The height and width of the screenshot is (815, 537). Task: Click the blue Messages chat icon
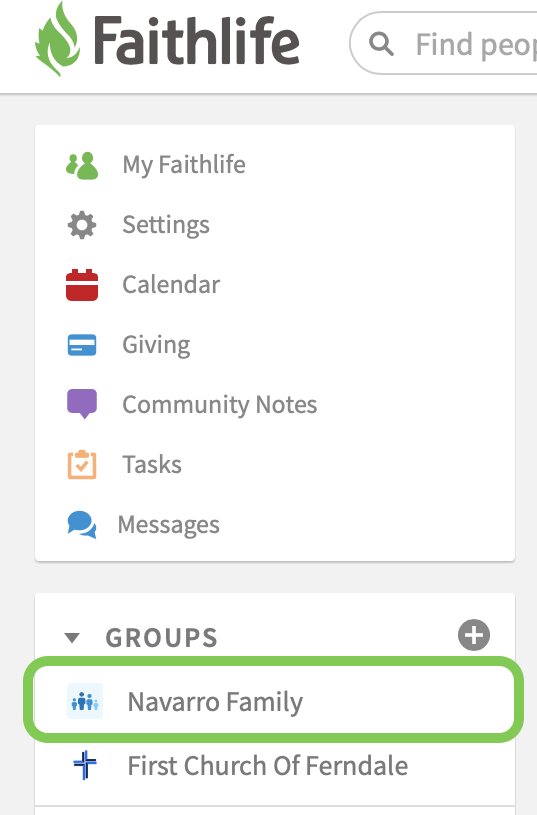[82, 524]
